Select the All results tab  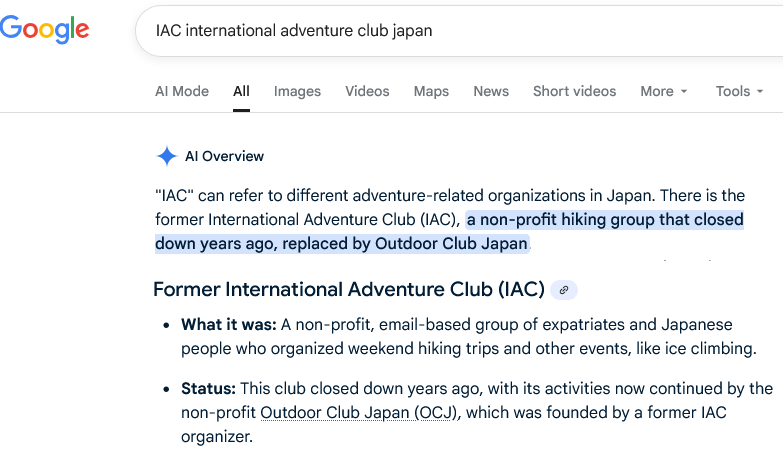[x=241, y=91]
